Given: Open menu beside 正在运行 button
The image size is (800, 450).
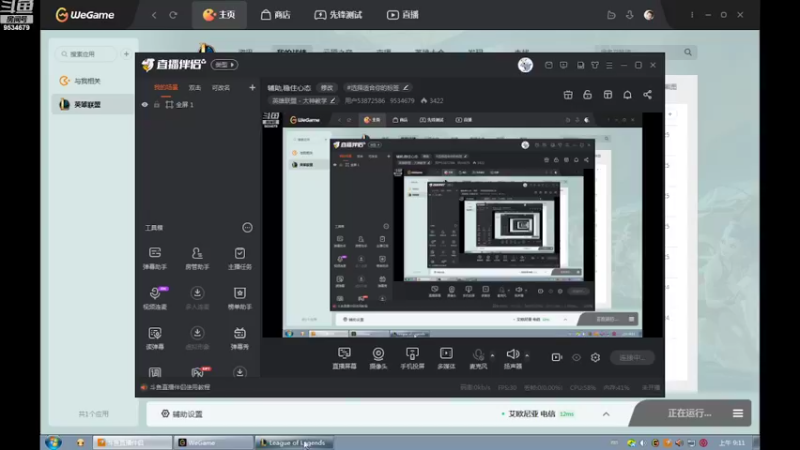Looking at the screenshot, I should [x=738, y=413].
